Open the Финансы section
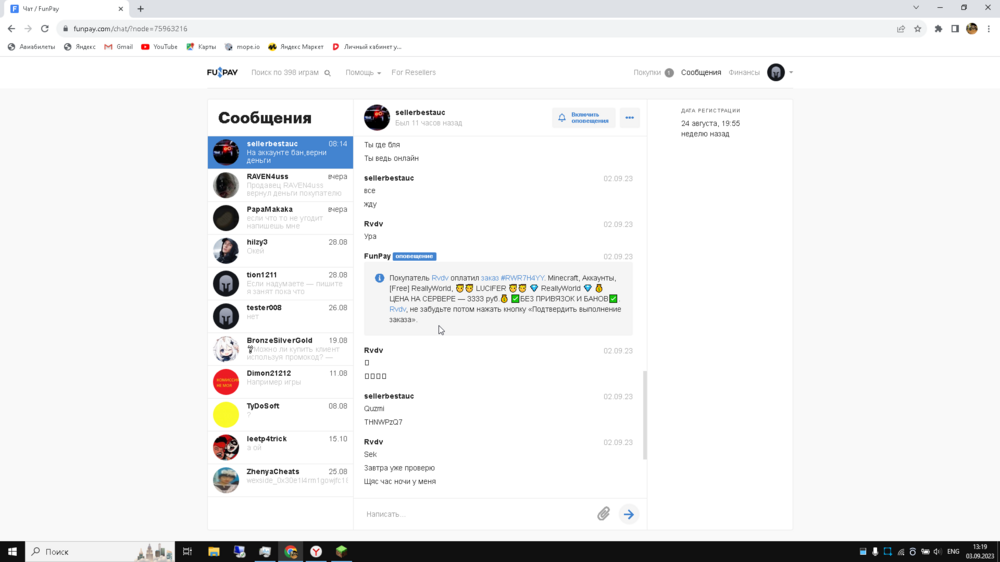 (x=744, y=72)
